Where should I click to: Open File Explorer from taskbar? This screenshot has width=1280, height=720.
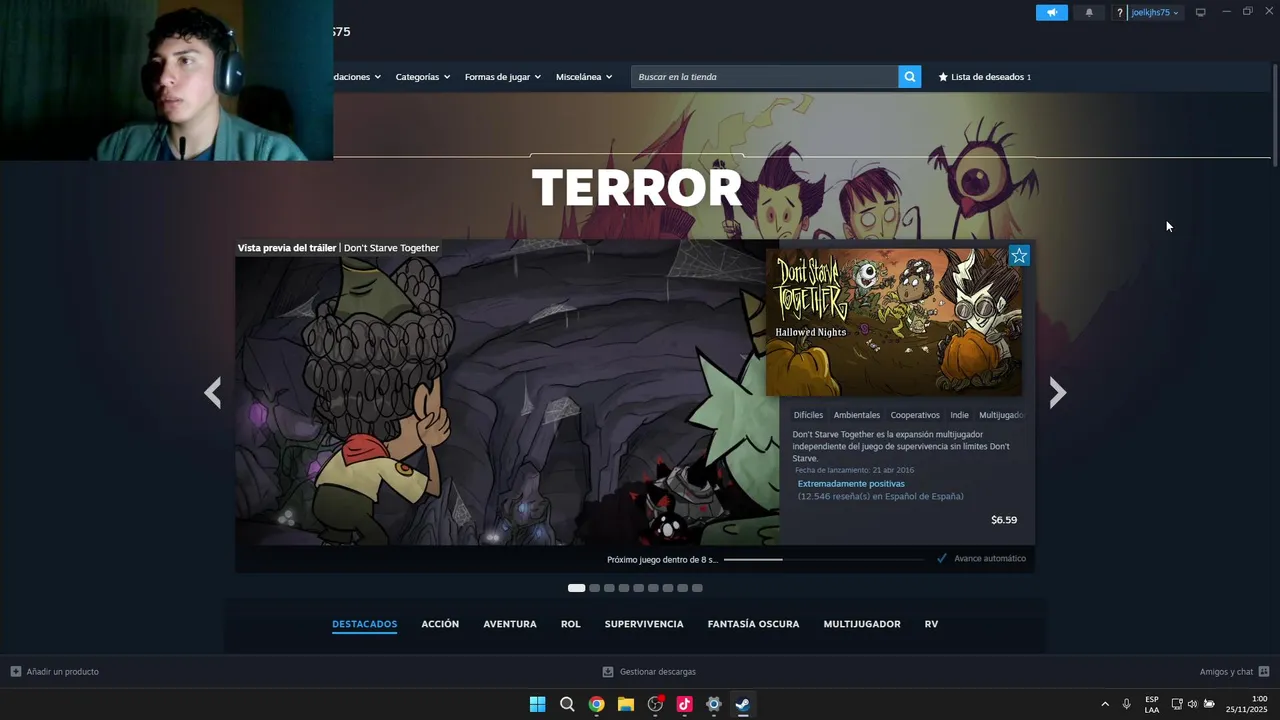click(625, 704)
